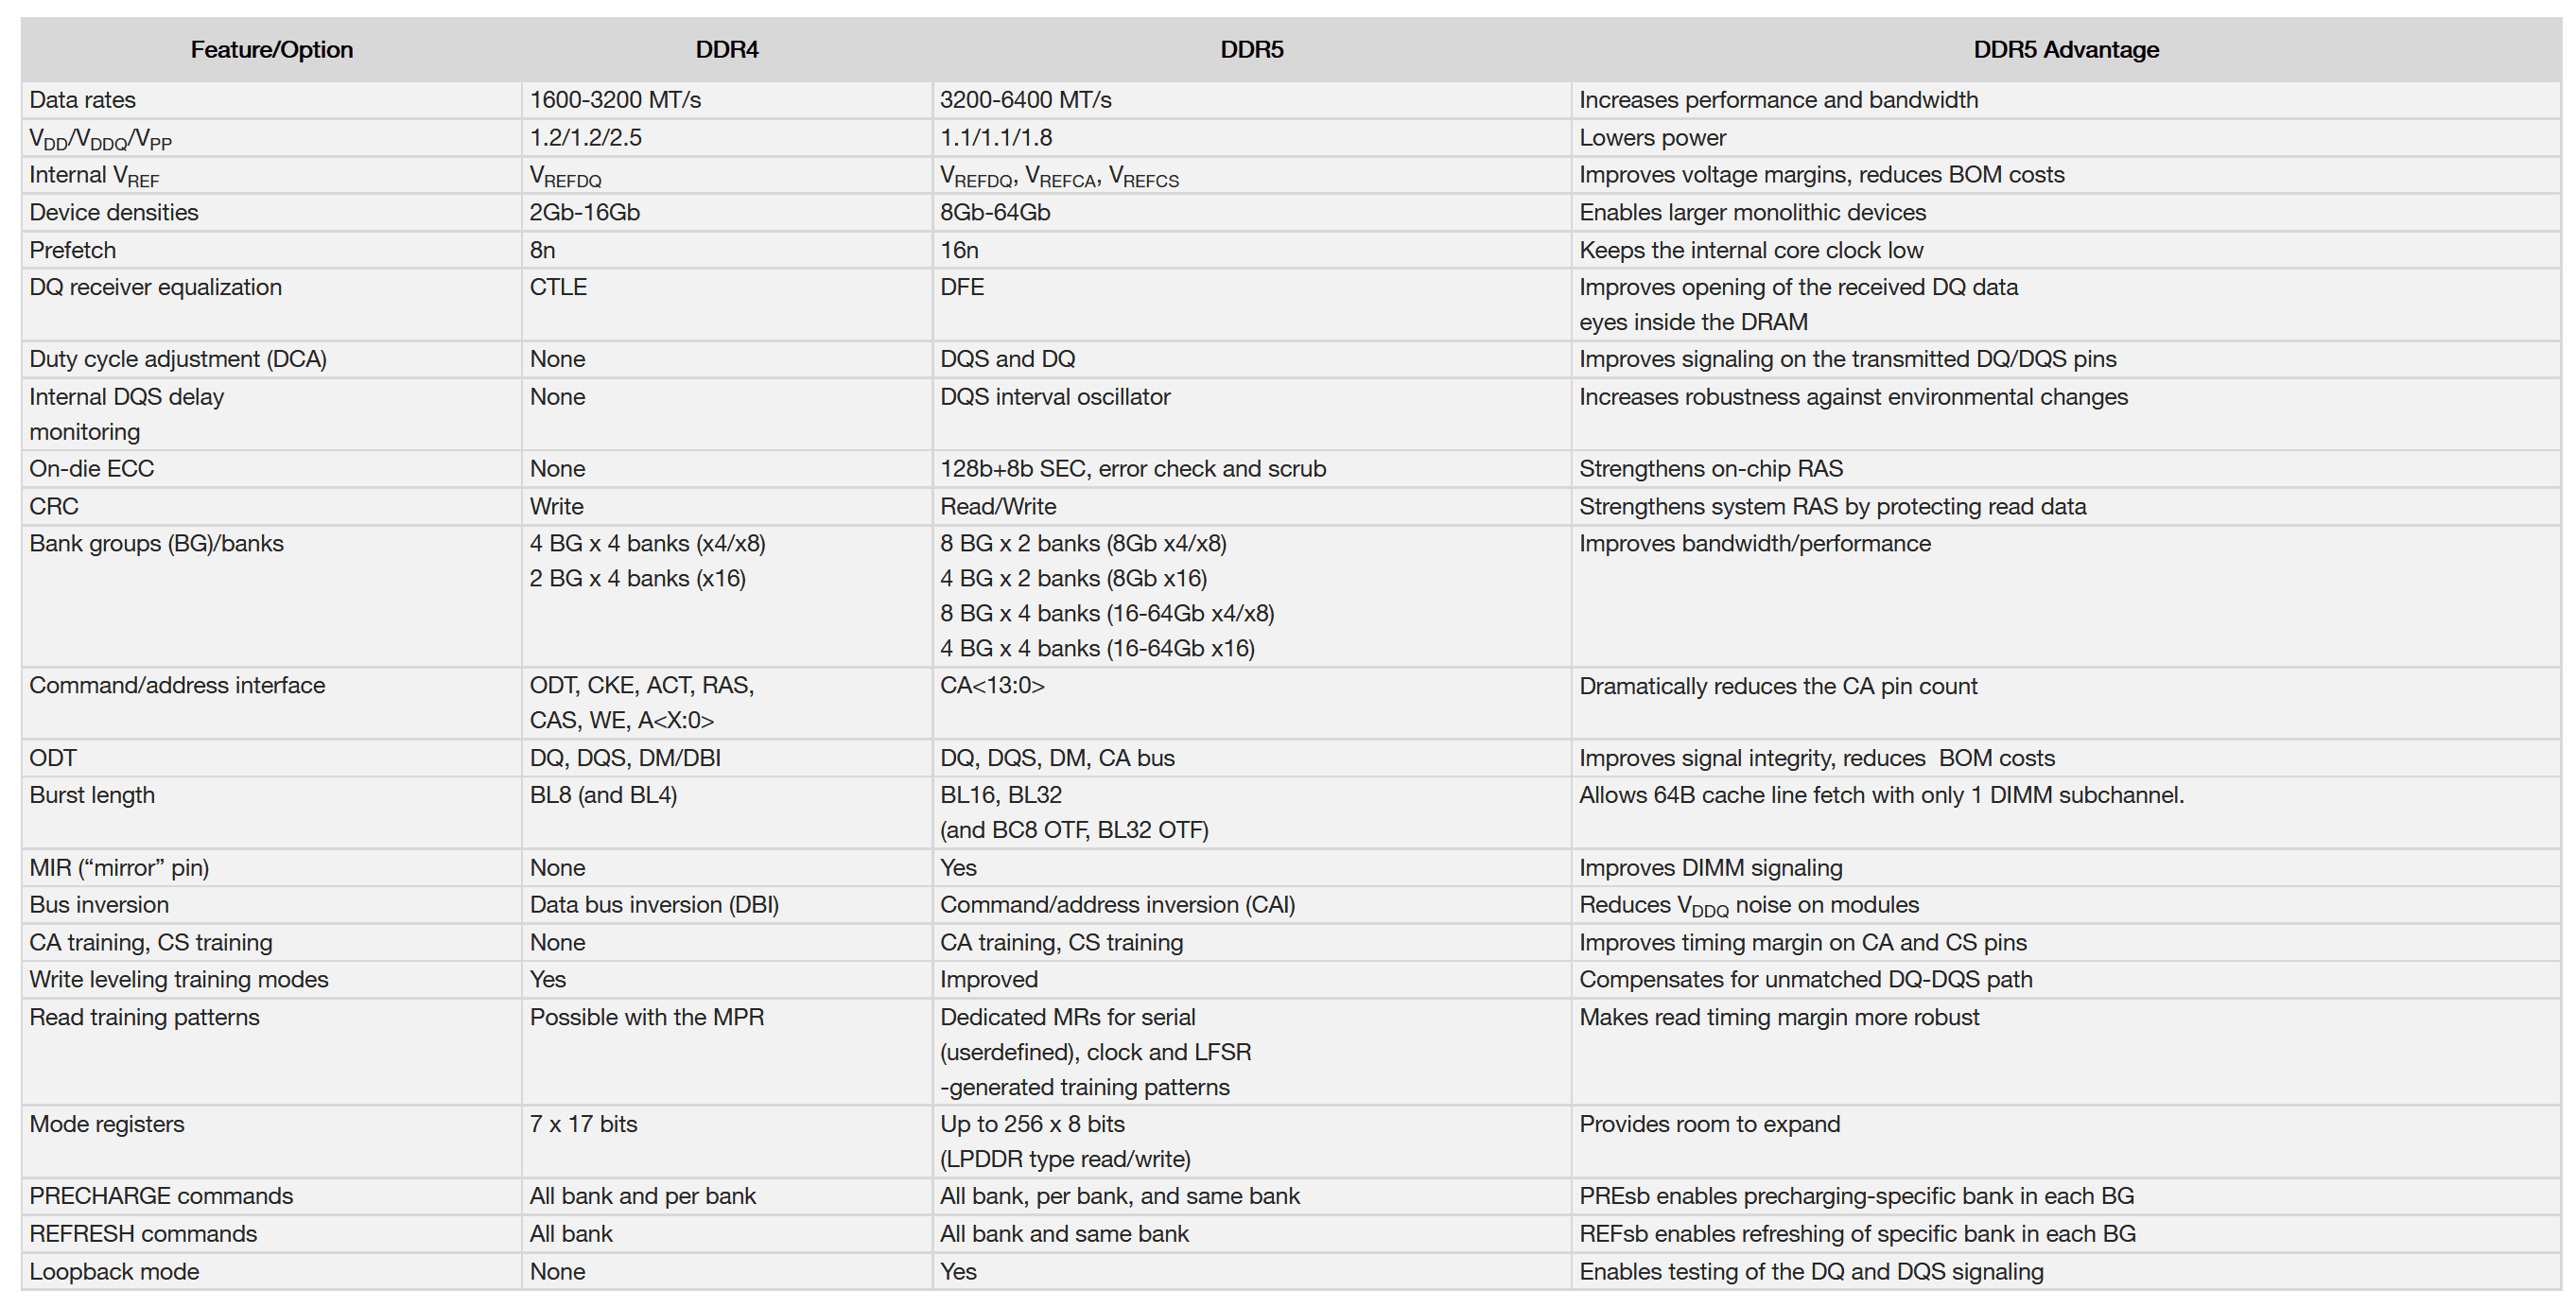Click the CTLE equalization cell
This screenshot has width=2576, height=1308.
pos(558,287)
